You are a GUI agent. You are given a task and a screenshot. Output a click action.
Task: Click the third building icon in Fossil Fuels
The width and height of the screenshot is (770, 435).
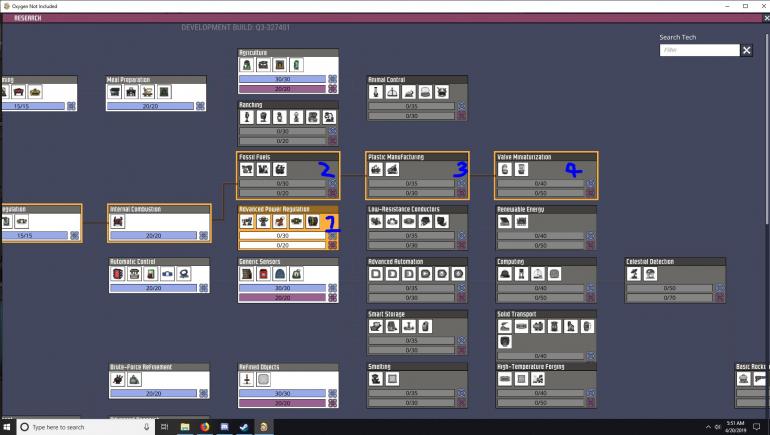(x=280, y=169)
